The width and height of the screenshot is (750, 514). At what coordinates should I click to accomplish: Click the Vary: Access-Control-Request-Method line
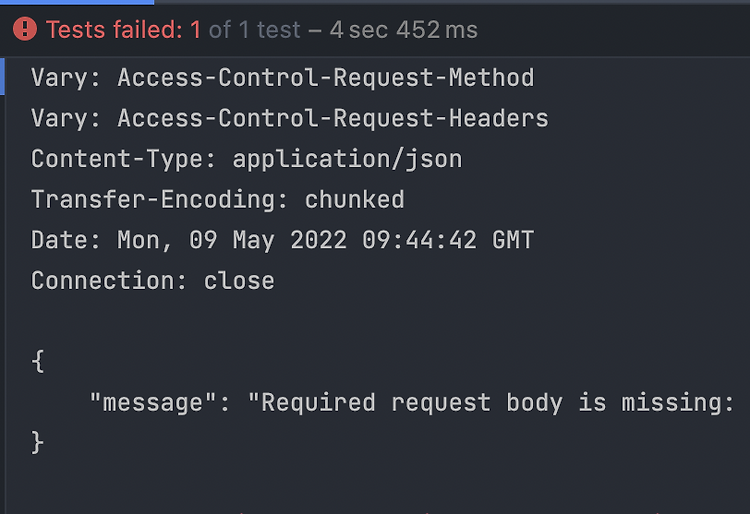tap(283, 77)
